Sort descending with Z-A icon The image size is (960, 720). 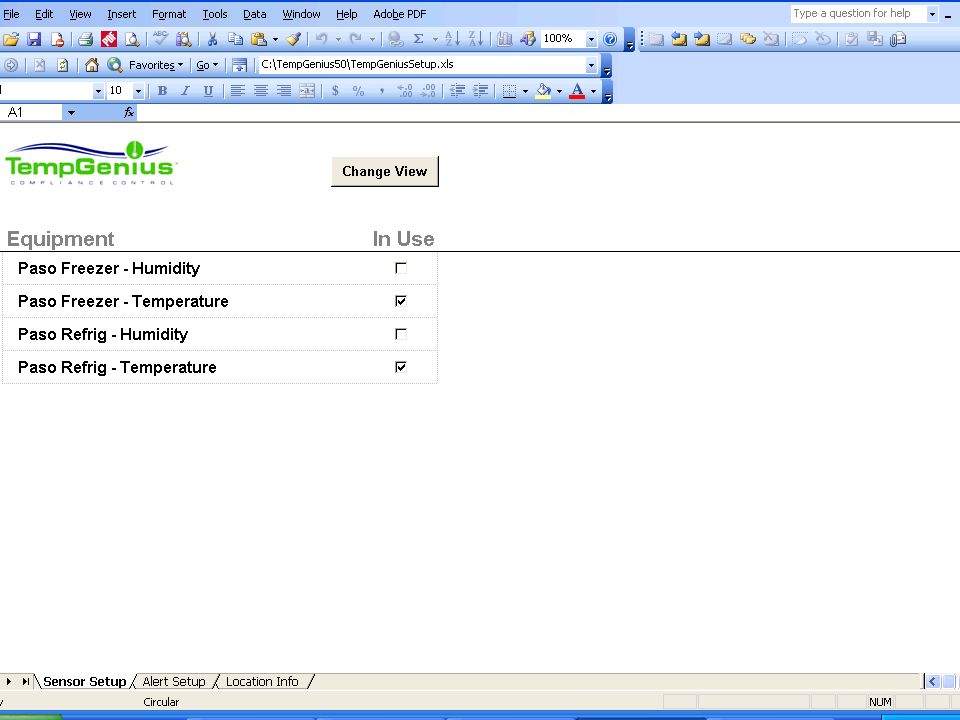476,39
